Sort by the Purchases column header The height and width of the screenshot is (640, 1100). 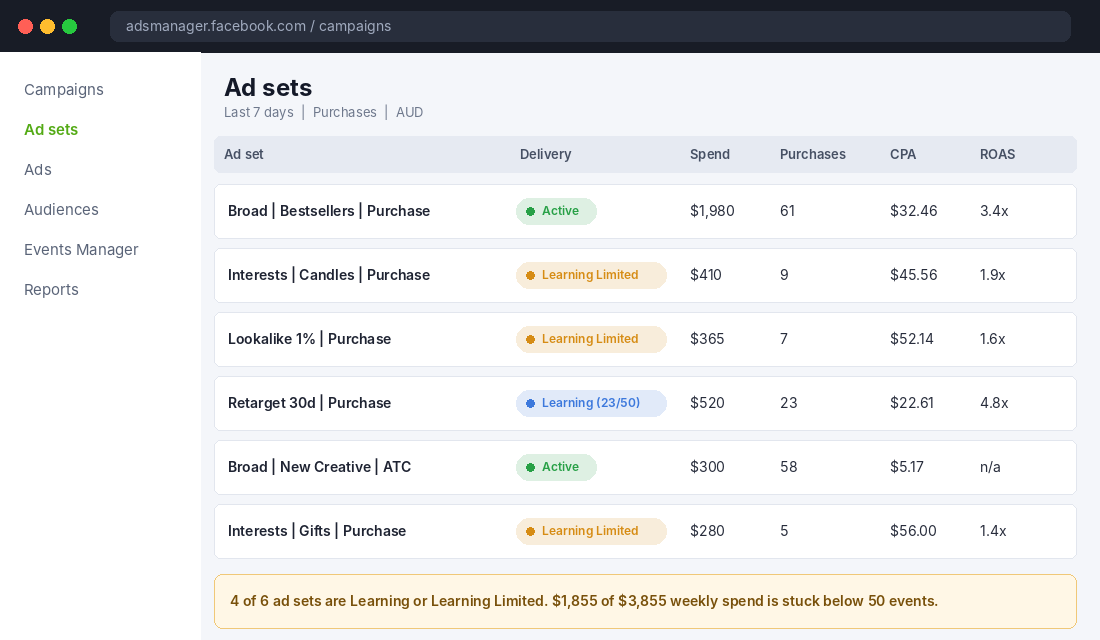812,154
